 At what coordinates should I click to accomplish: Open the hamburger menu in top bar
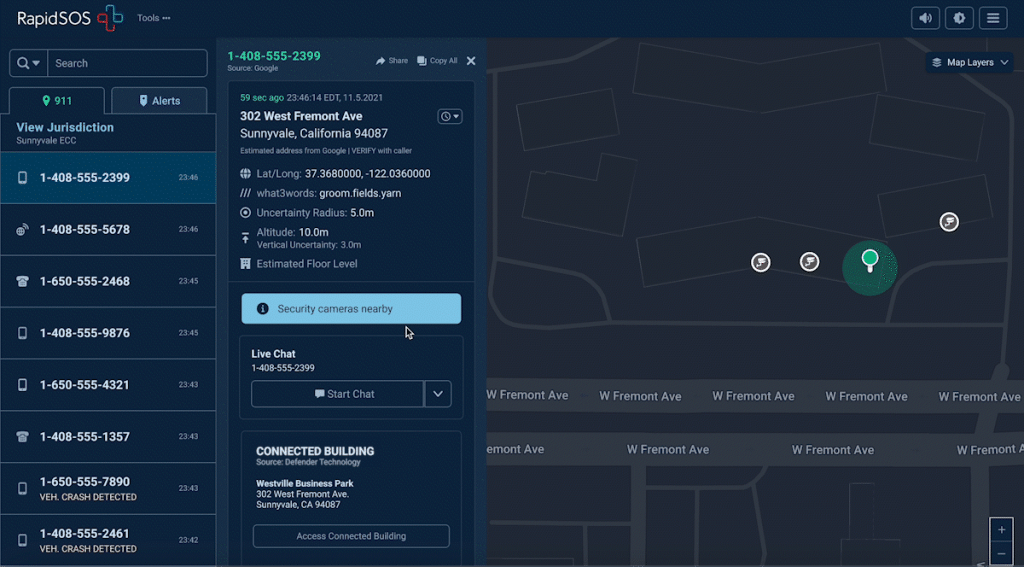coord(992,18)
